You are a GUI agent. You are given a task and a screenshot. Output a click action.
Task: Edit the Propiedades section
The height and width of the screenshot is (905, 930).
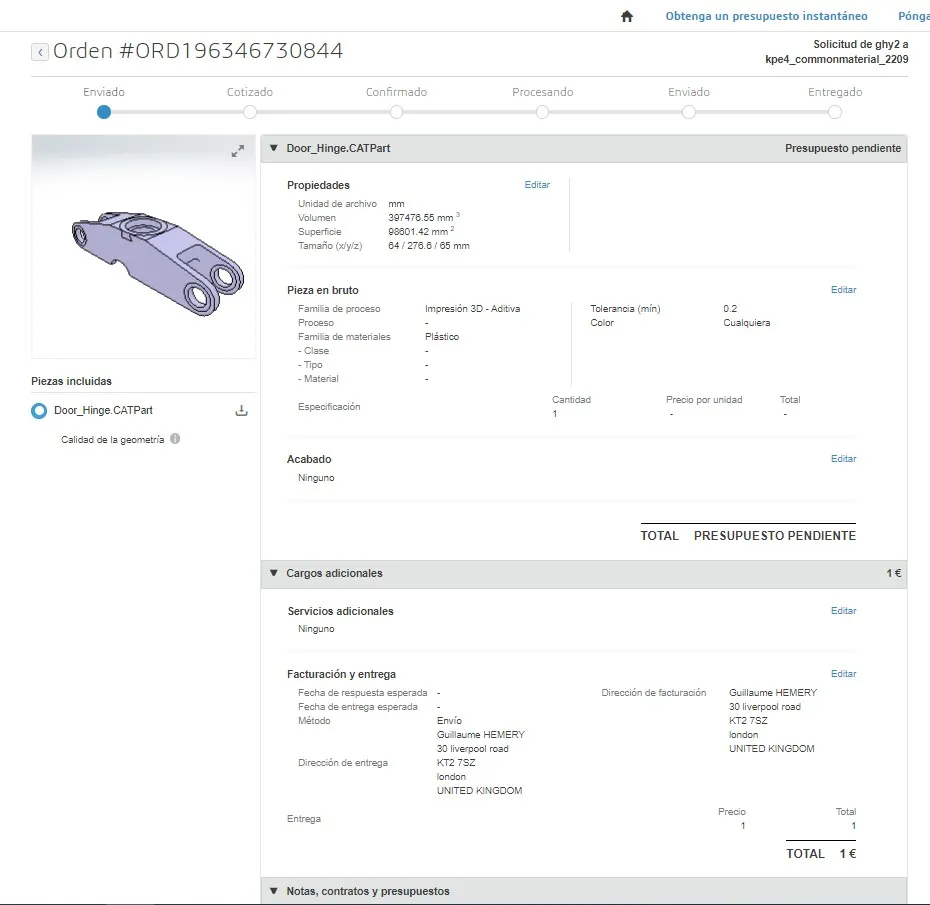(537, 185)
